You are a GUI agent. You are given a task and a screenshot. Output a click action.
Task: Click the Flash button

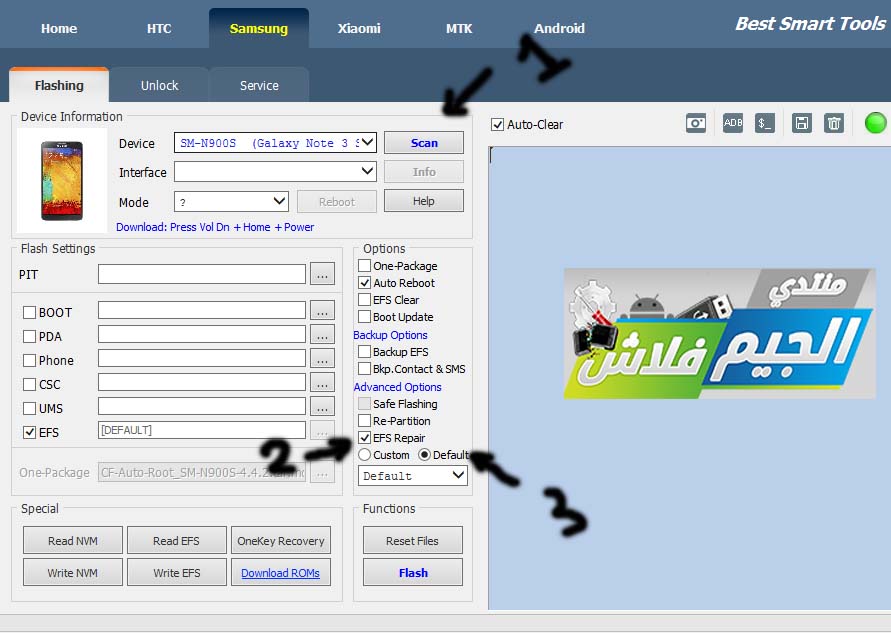[x=413, y=572]
